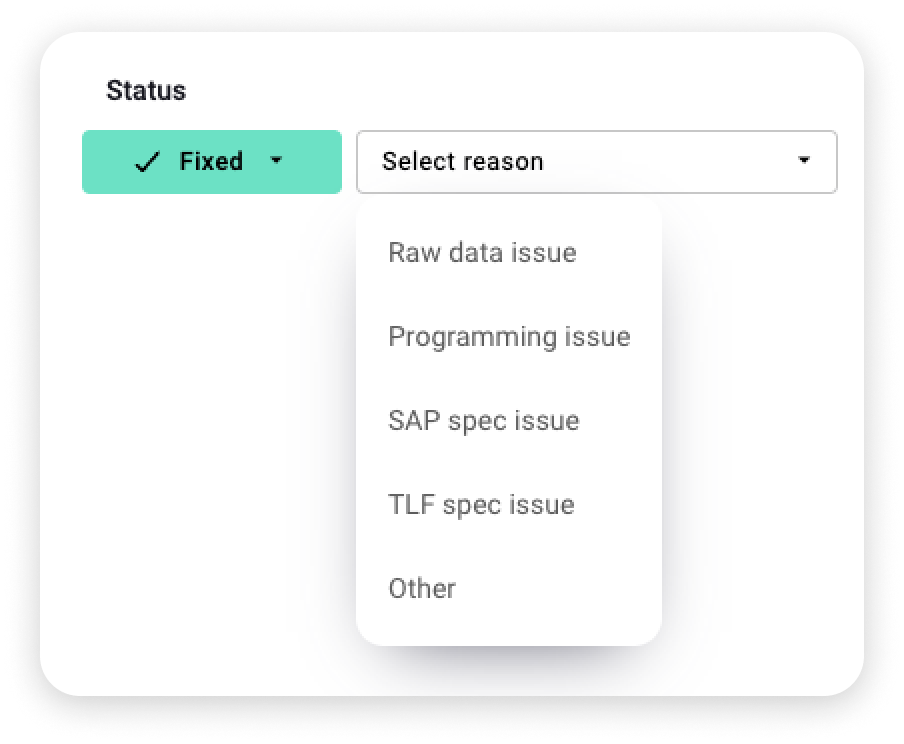The image size is (904, 744).
Task: Click the caret icon on the Fixed button
Action: 278,161
